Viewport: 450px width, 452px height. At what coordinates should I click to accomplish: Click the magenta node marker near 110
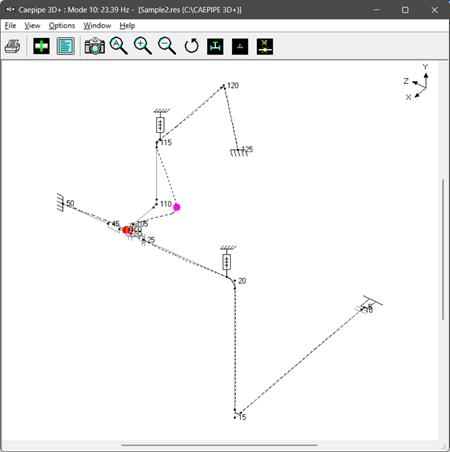tap(177, 207)
